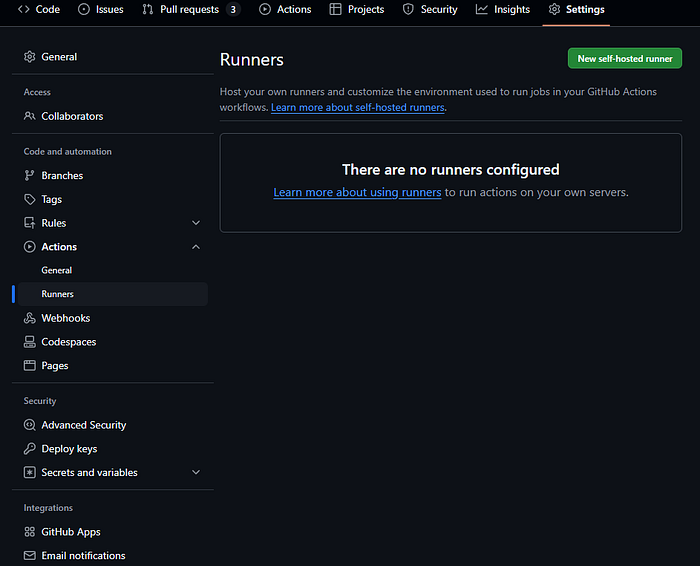Click the Settings gear icon in top navigation

point(554,9)
